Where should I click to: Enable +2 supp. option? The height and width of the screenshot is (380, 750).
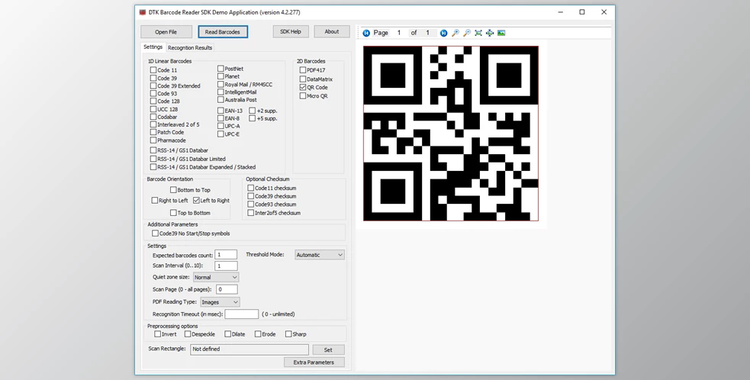coord(252,111)
